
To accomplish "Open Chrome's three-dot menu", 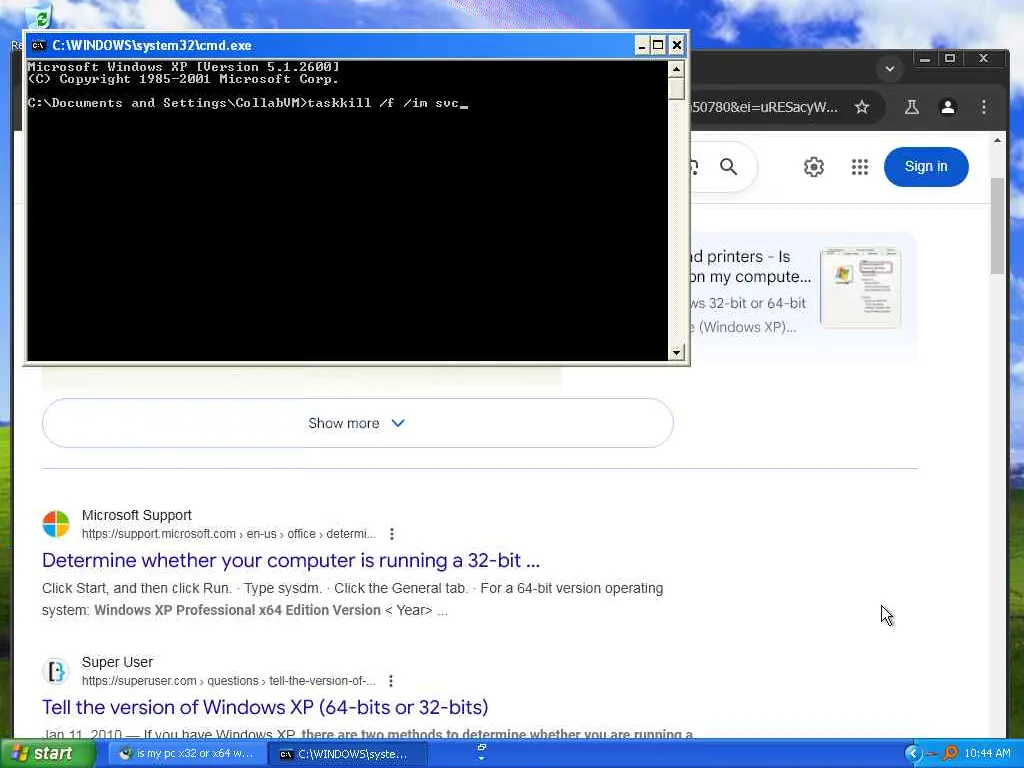I will click(984, 107).
